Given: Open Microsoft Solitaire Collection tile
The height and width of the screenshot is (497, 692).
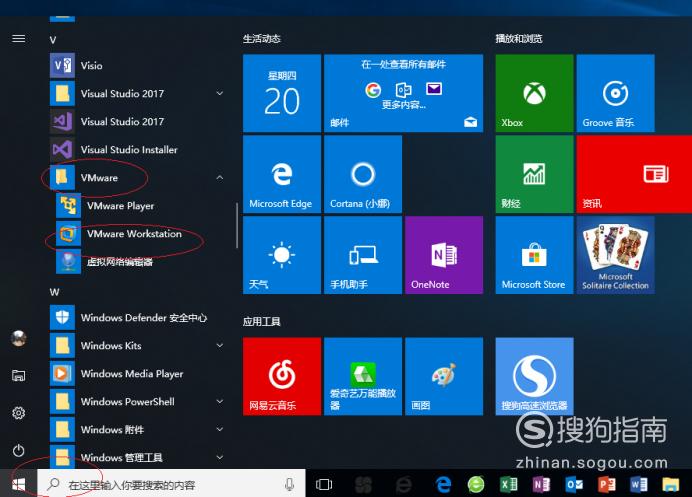Looking at the screenshot, I should coord(616,255).
